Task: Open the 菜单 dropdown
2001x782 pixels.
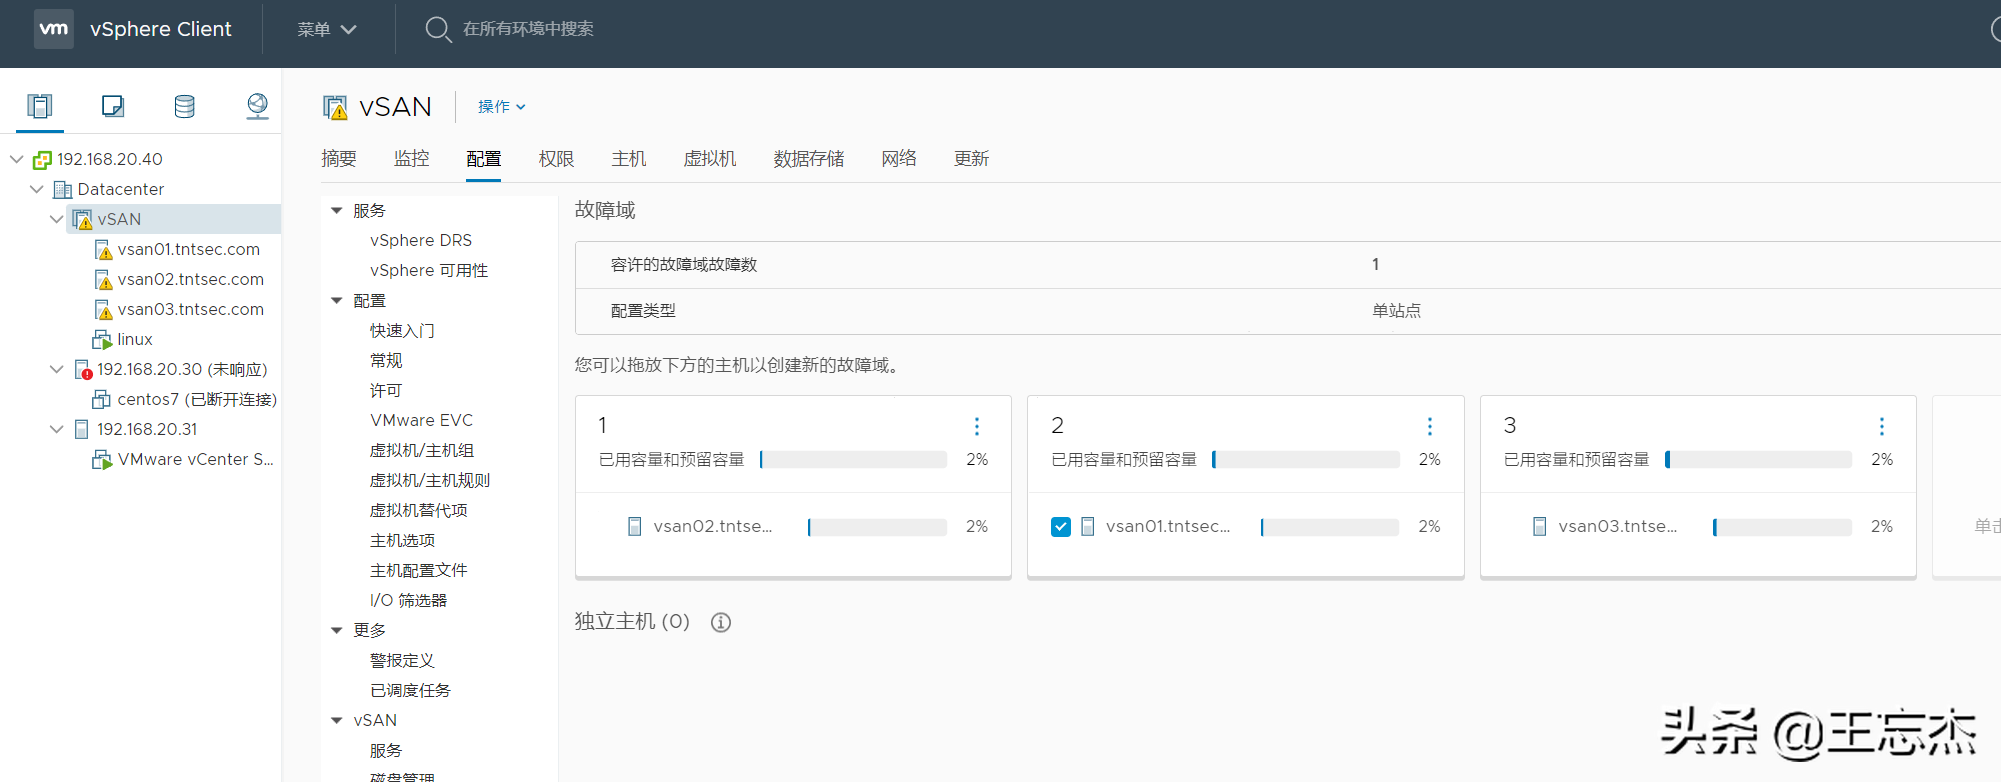Action: coord(327,29)
